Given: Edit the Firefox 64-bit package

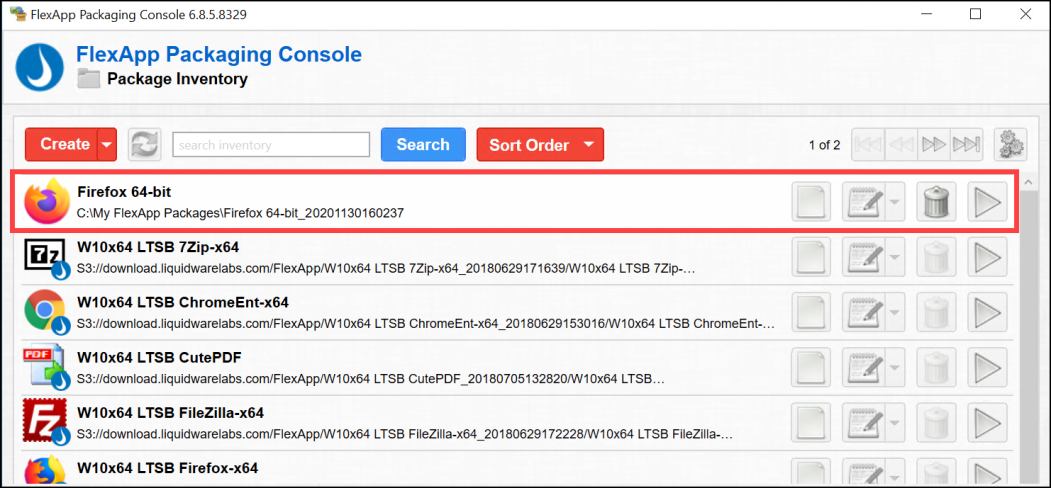Looking at the screenshot, I should pos(862,203).
